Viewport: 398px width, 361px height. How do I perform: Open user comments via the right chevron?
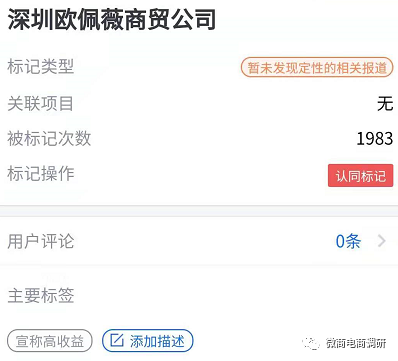[382, 241]
